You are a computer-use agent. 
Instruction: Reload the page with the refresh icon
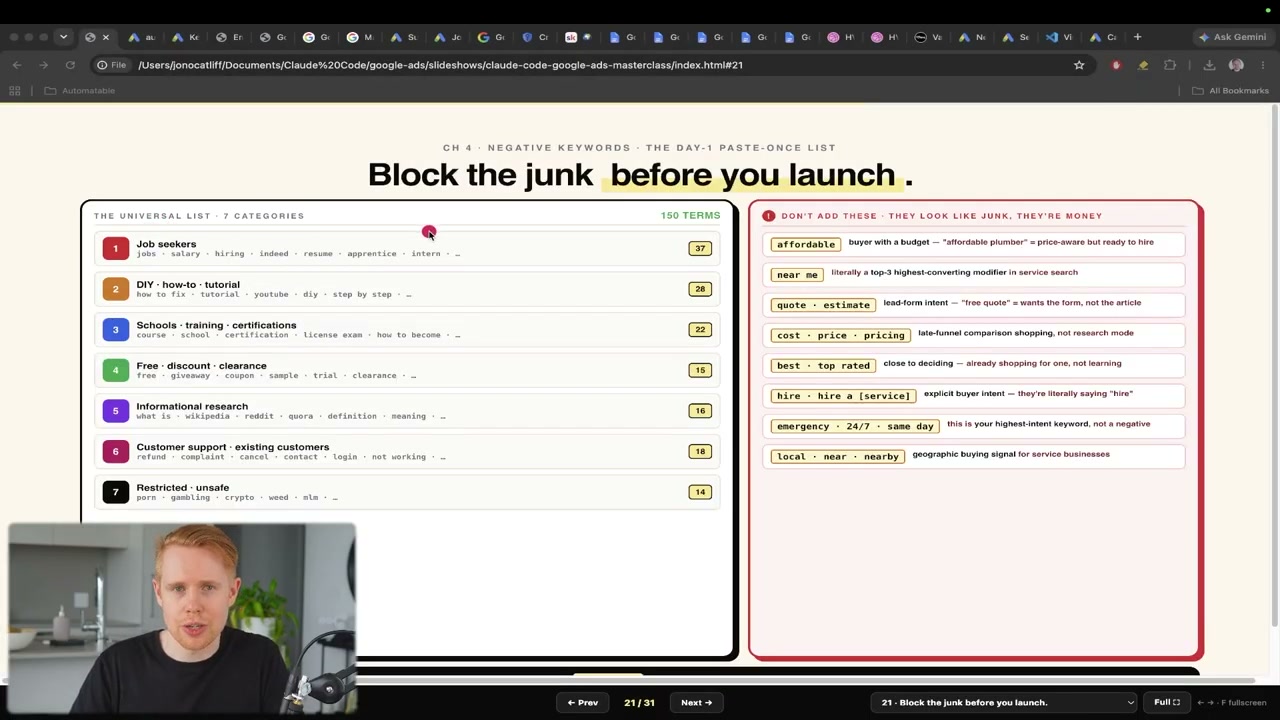coord(70,65)
